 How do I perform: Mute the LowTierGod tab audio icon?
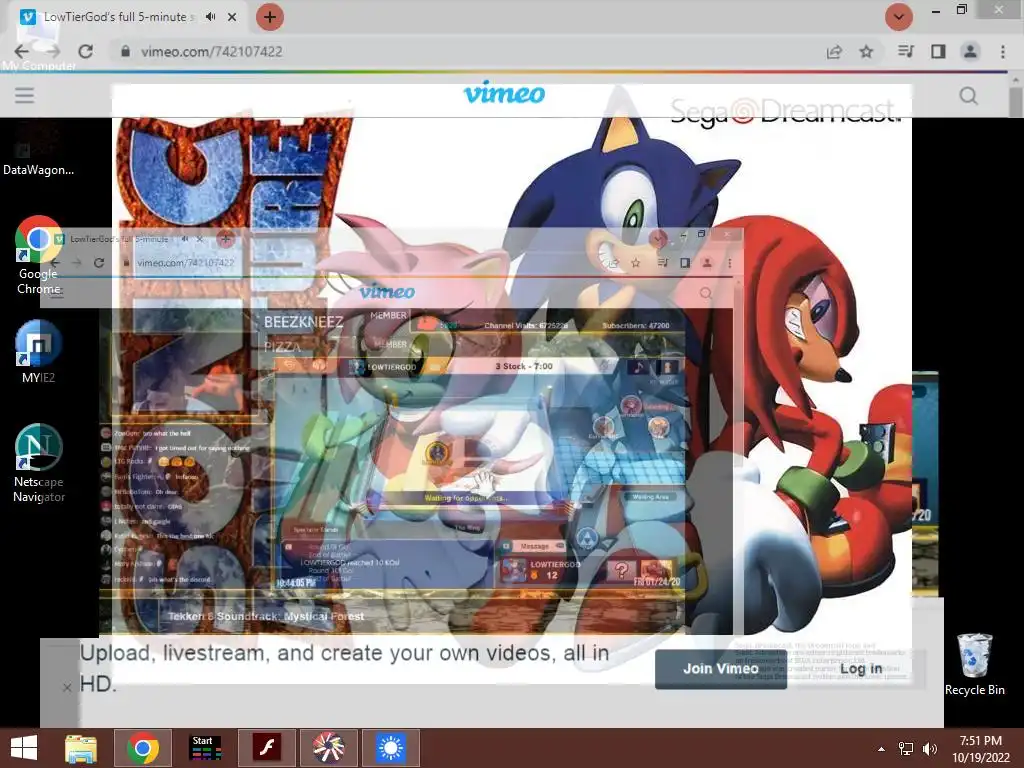[210, 17]
